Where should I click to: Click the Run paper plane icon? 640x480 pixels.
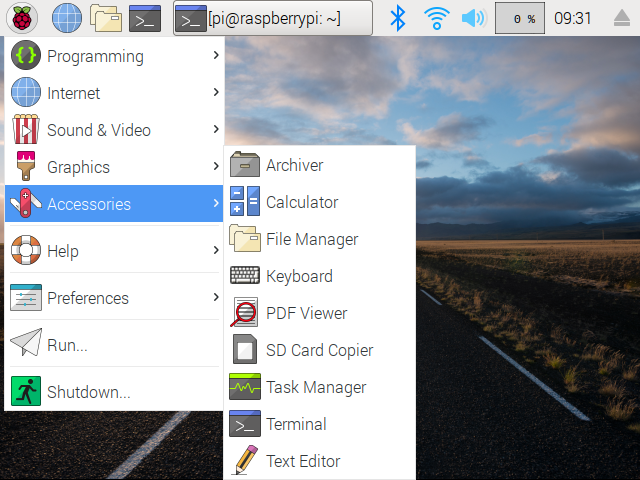coord(26,342)
